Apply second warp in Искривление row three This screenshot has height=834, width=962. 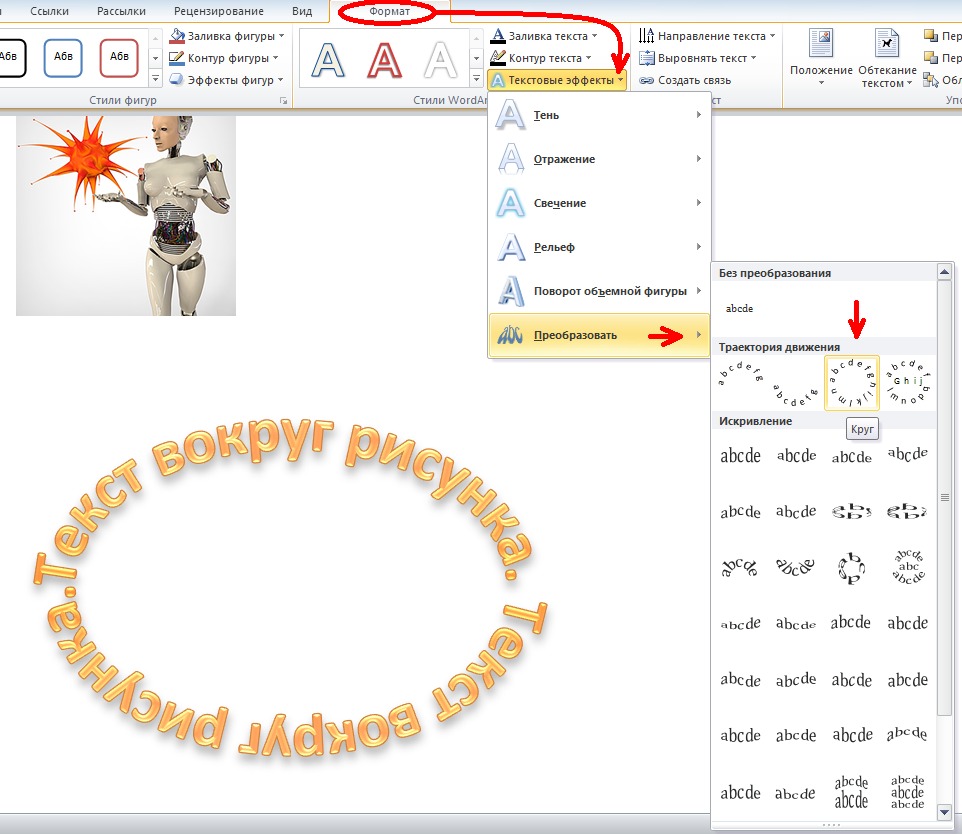click(796, 567)
